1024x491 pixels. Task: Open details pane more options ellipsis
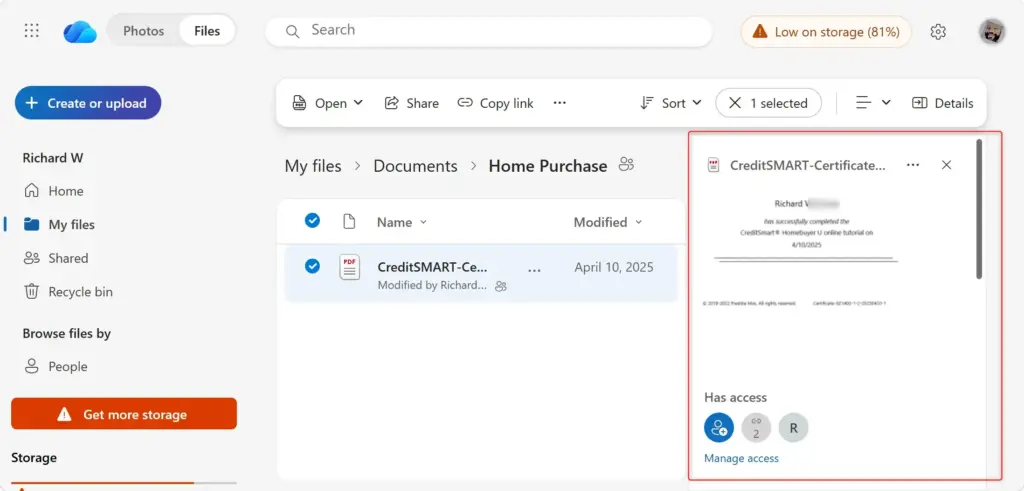[913, 165]
